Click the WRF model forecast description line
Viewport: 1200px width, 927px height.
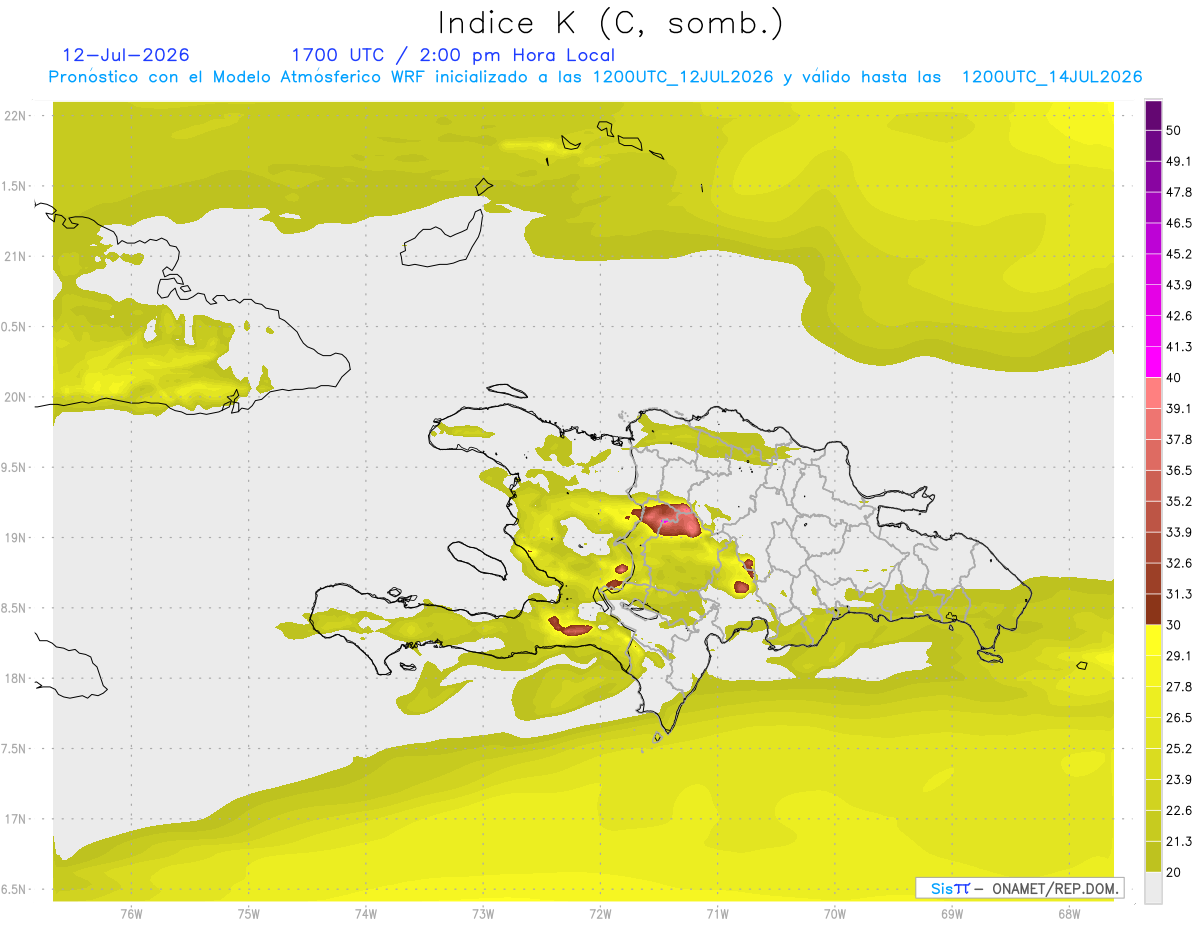(x=595, y=77)
